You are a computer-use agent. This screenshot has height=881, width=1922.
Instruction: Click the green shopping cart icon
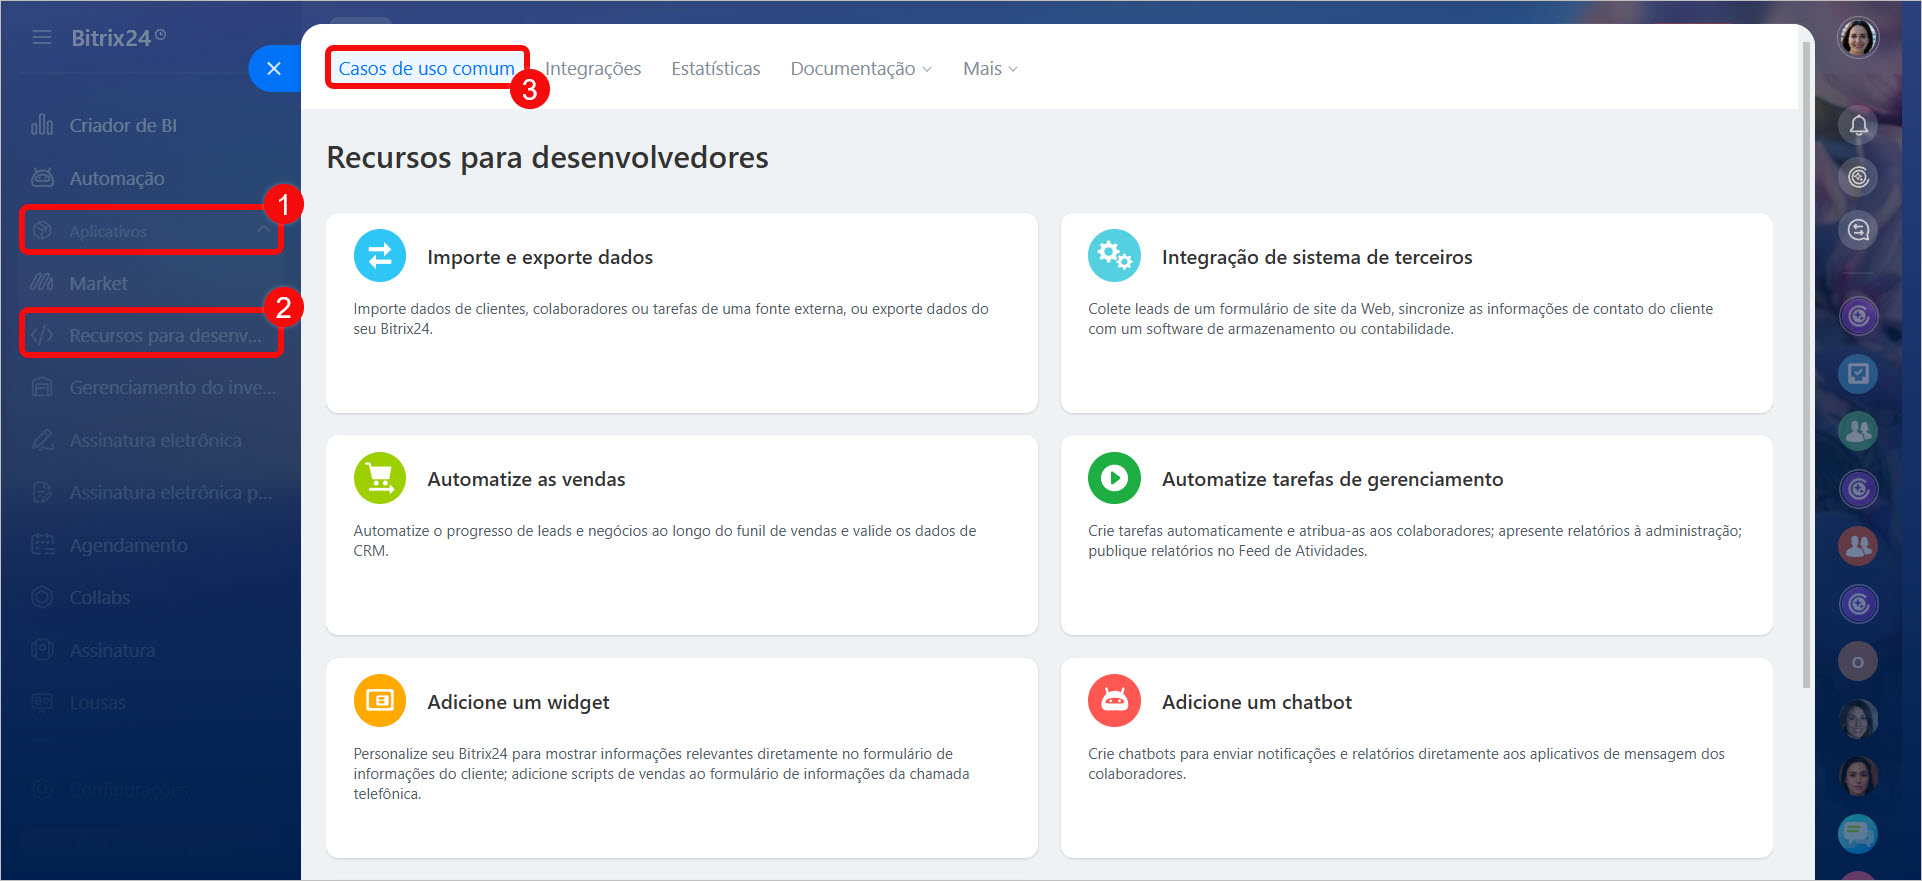(x=380, y=478)
